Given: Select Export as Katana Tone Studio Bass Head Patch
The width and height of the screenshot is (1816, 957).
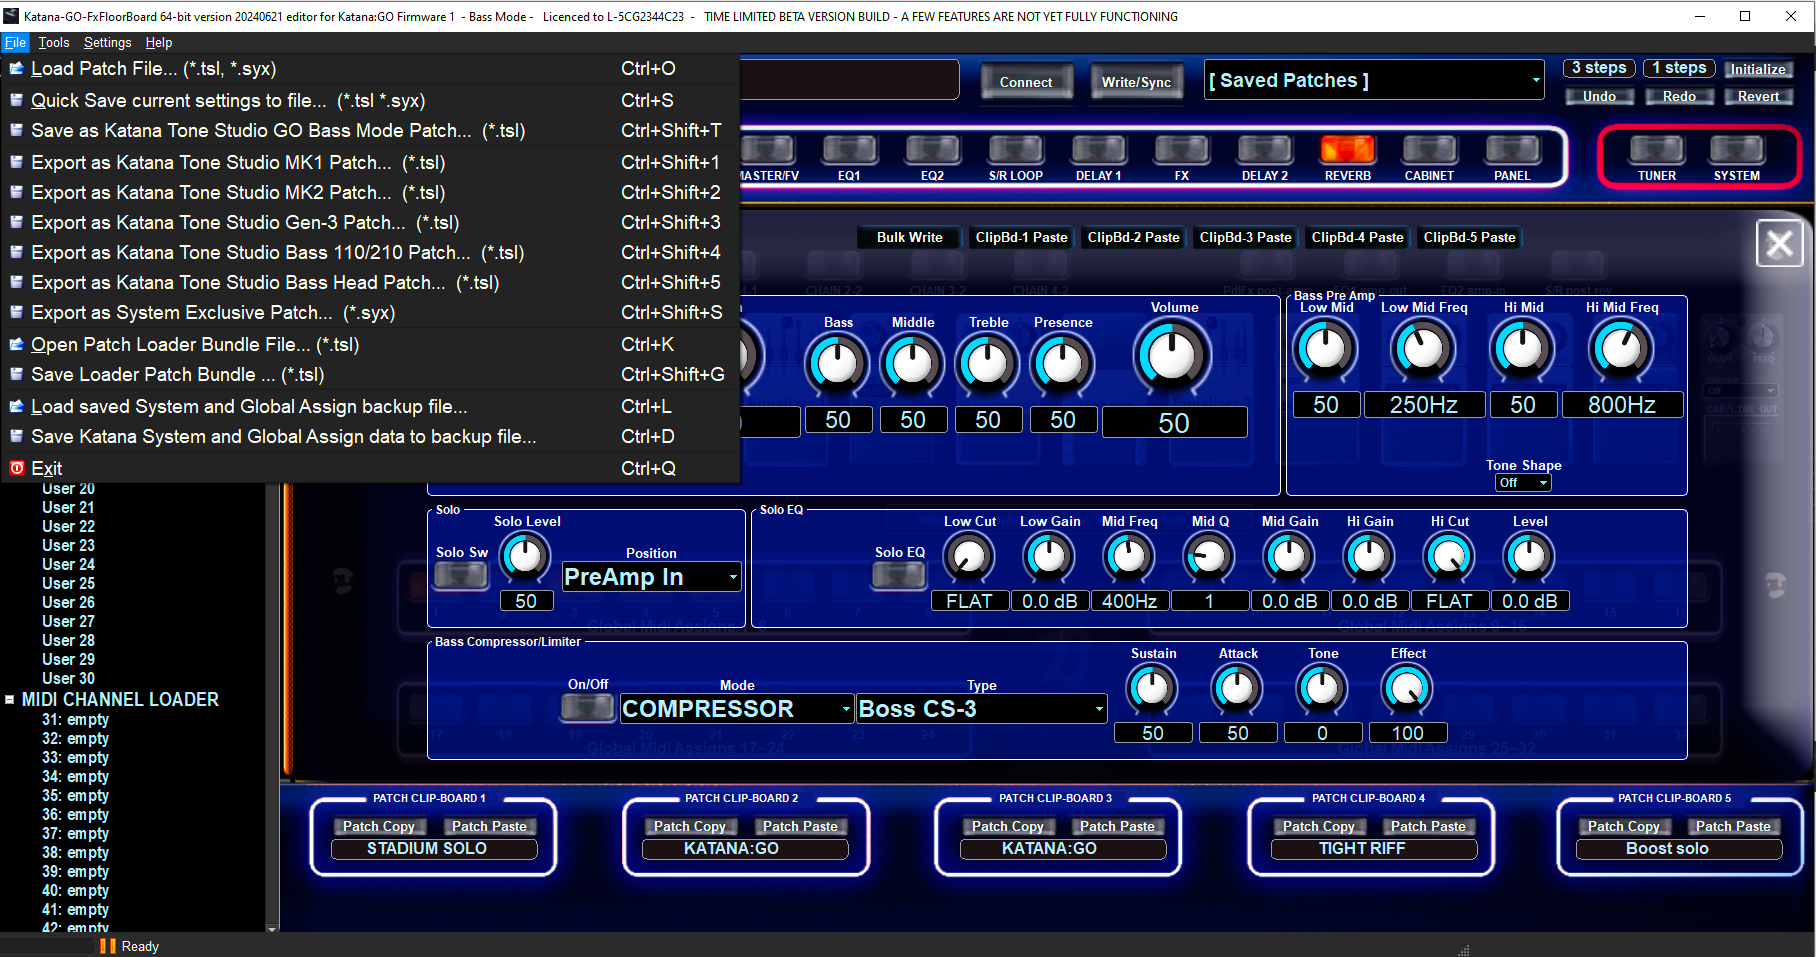Looking at the screenshot, I should (370, 282).
